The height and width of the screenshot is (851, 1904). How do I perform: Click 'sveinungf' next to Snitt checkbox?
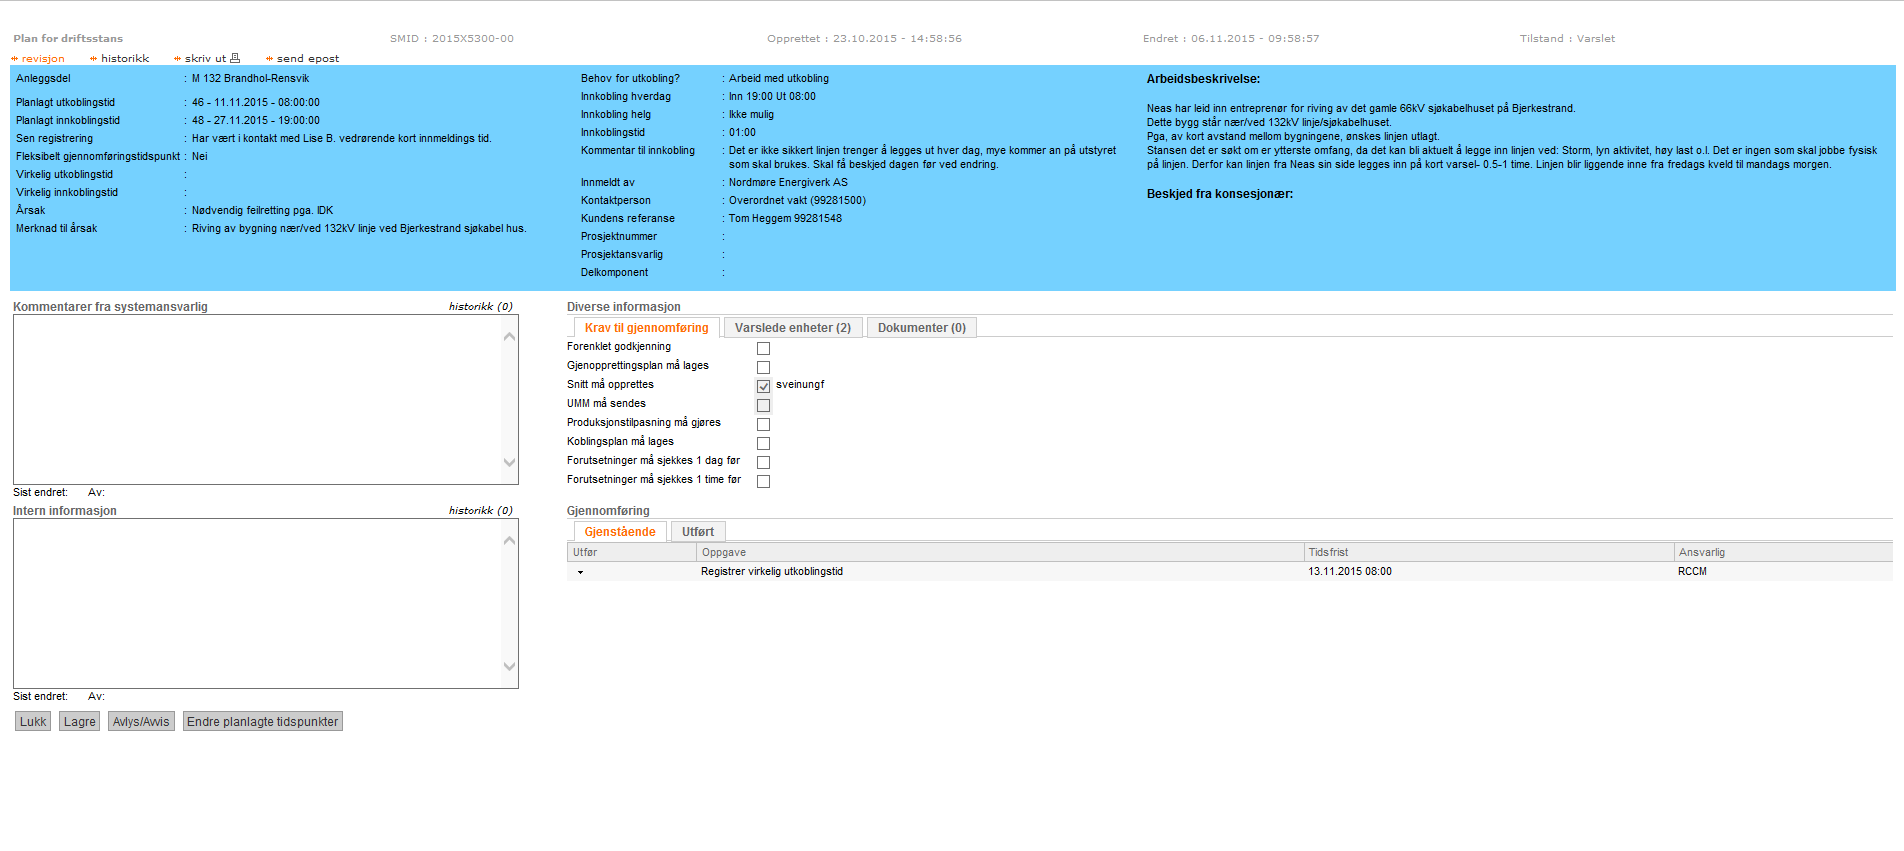[x=800, y=385]
